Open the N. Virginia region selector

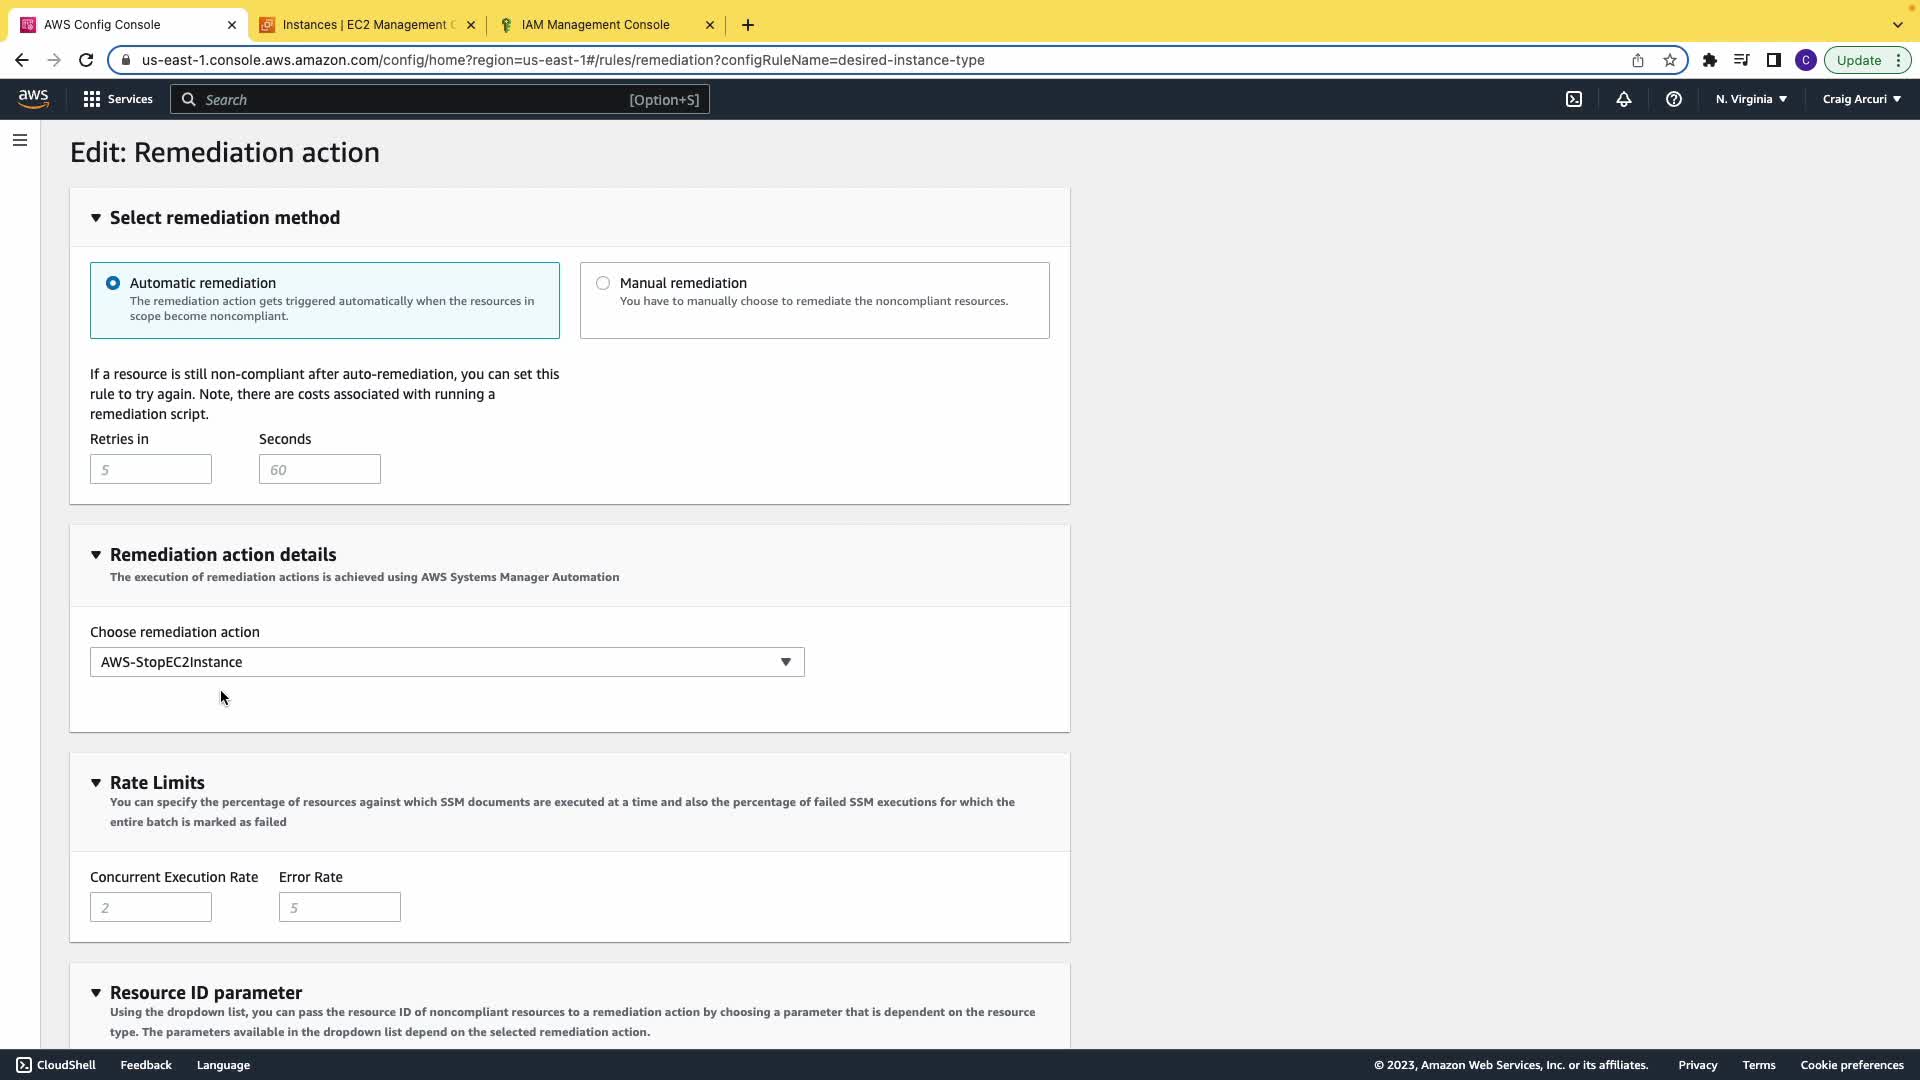[1751, 99]
